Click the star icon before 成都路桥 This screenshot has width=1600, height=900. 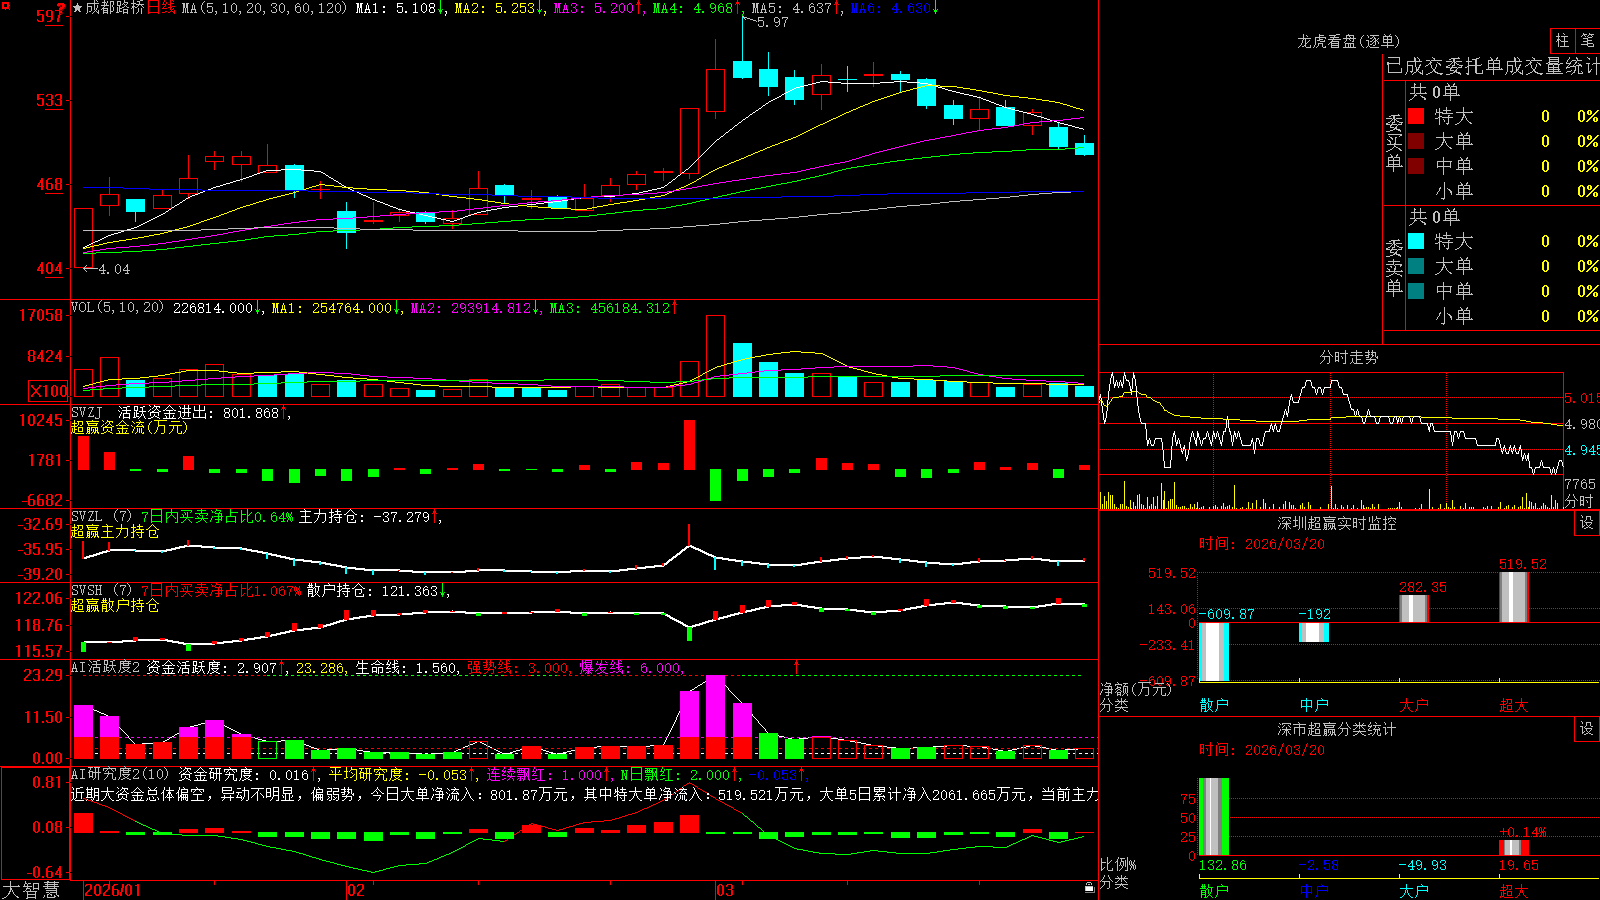[78, 8]
